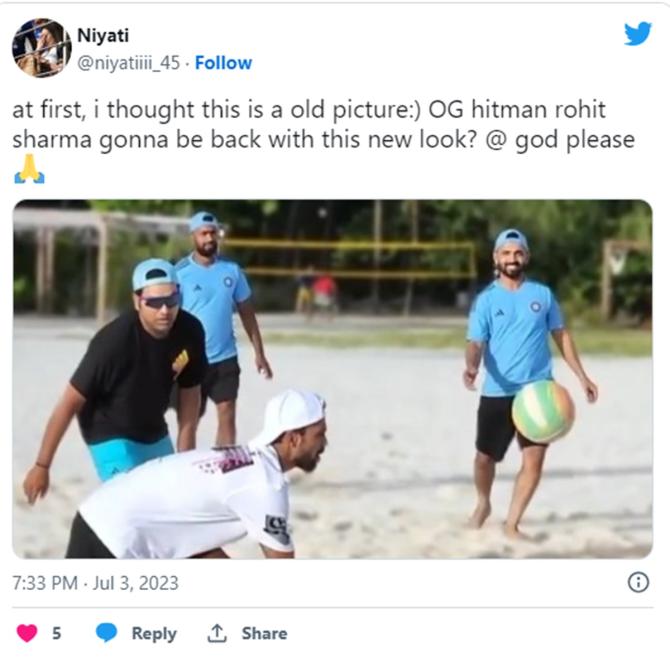Click the reply speech bubble icon
The image size is (670, 657).
(x=106, y=633)
